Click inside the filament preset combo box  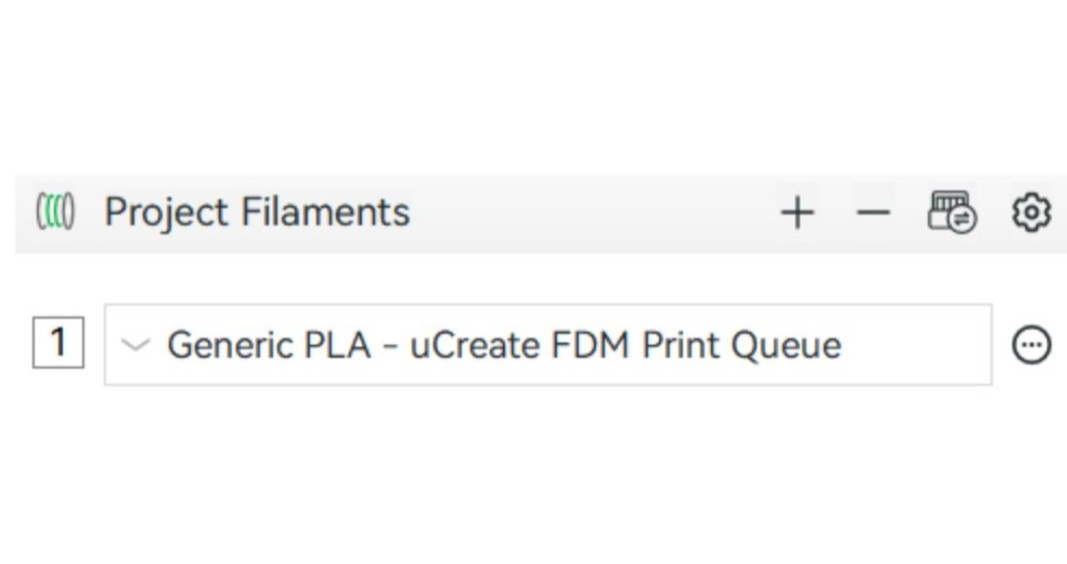548,345
